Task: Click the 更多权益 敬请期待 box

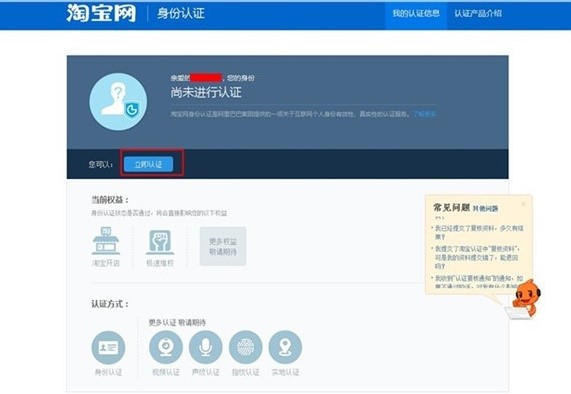Action: 223,247
